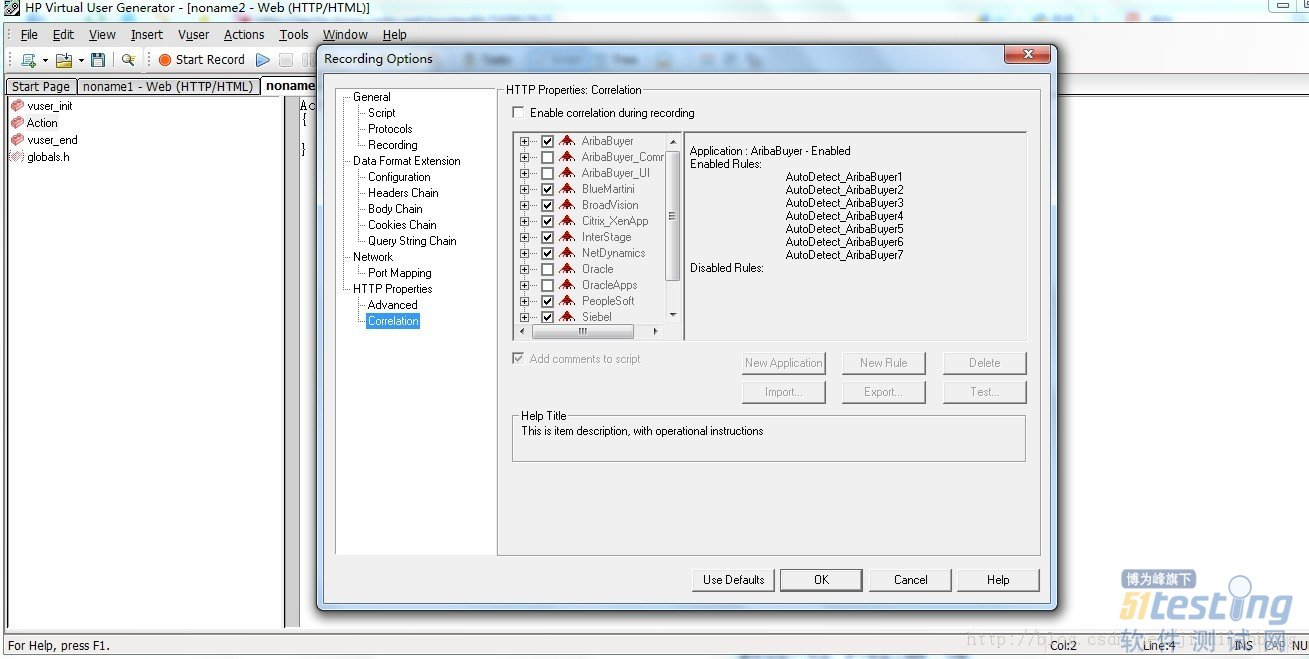Click the blue Run play icon
This screenshot has width=1309, height=659.
(263, 60)
